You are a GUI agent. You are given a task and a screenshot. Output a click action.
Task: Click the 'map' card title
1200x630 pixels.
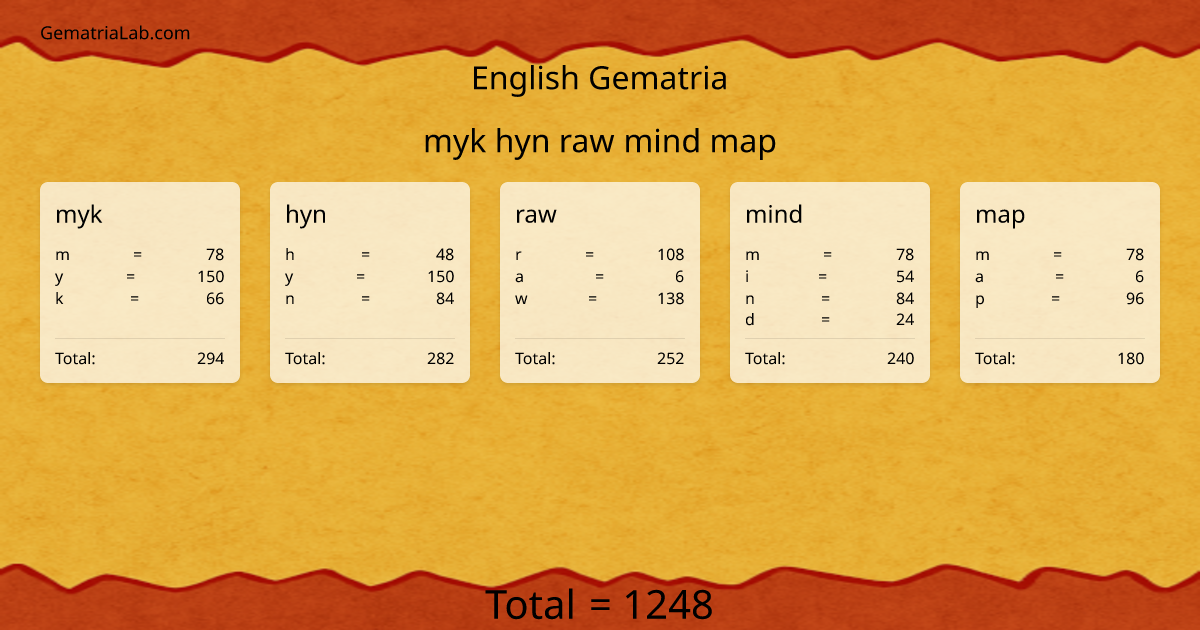tap(1000, 214)
